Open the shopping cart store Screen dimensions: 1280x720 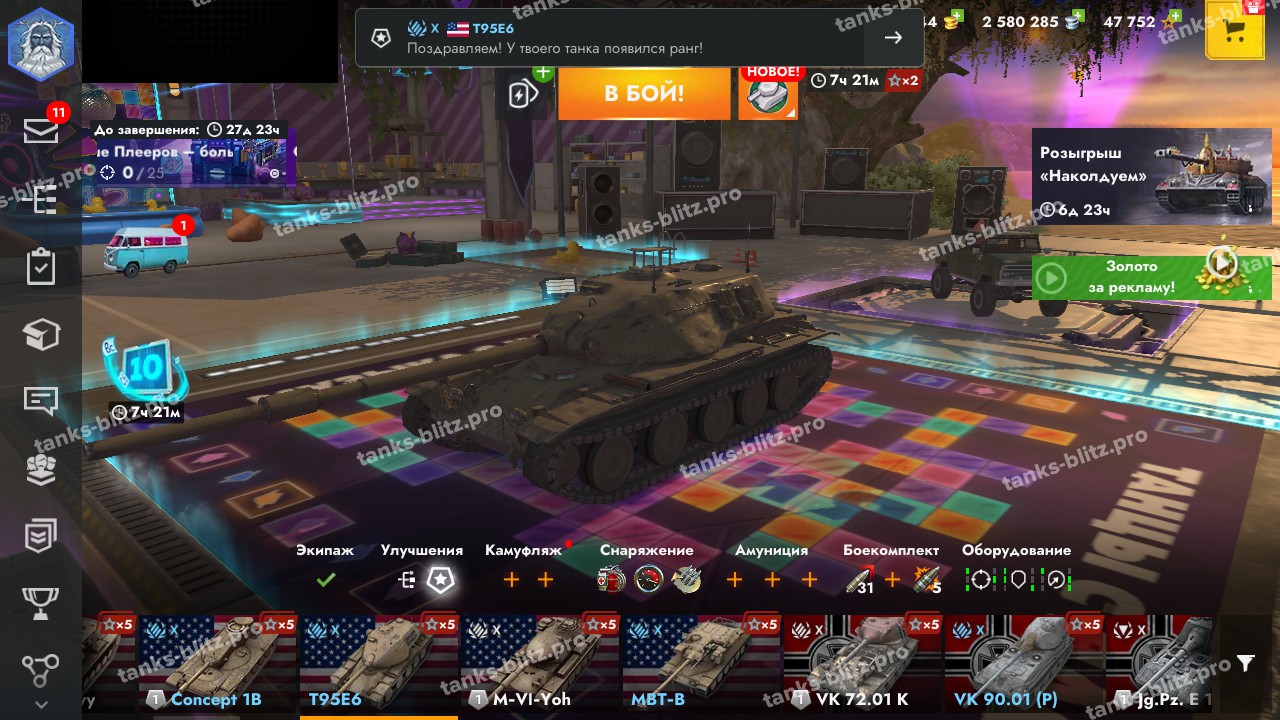(x=1235, y=30)
